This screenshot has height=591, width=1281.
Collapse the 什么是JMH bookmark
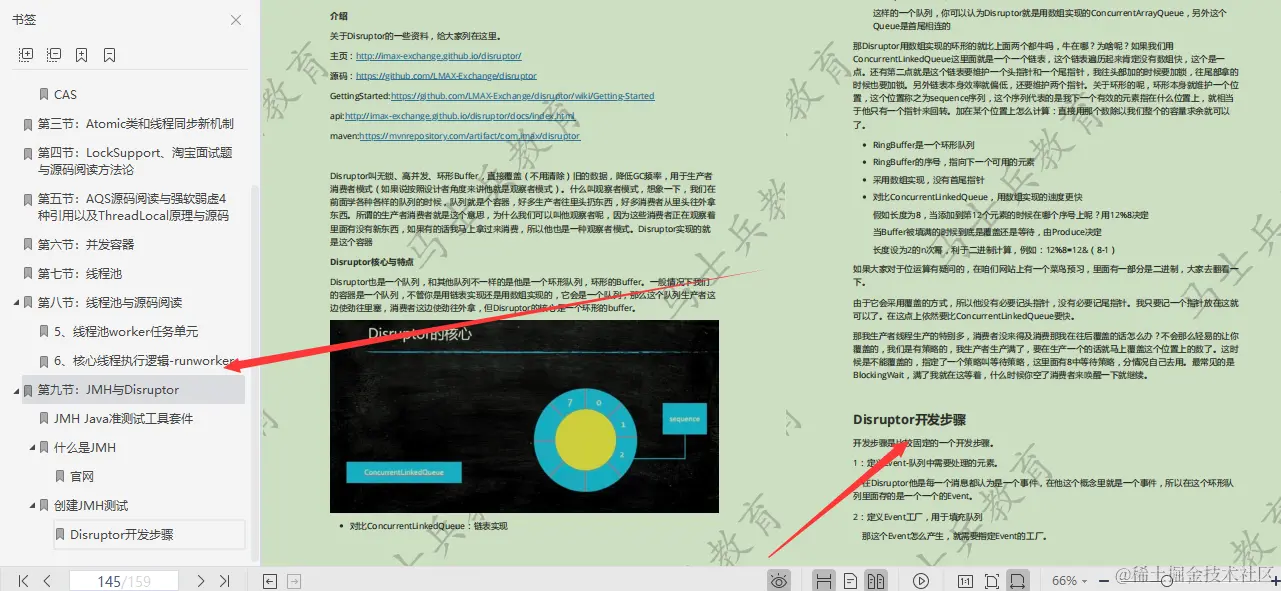pyautogui.click(x=32, y=448)
